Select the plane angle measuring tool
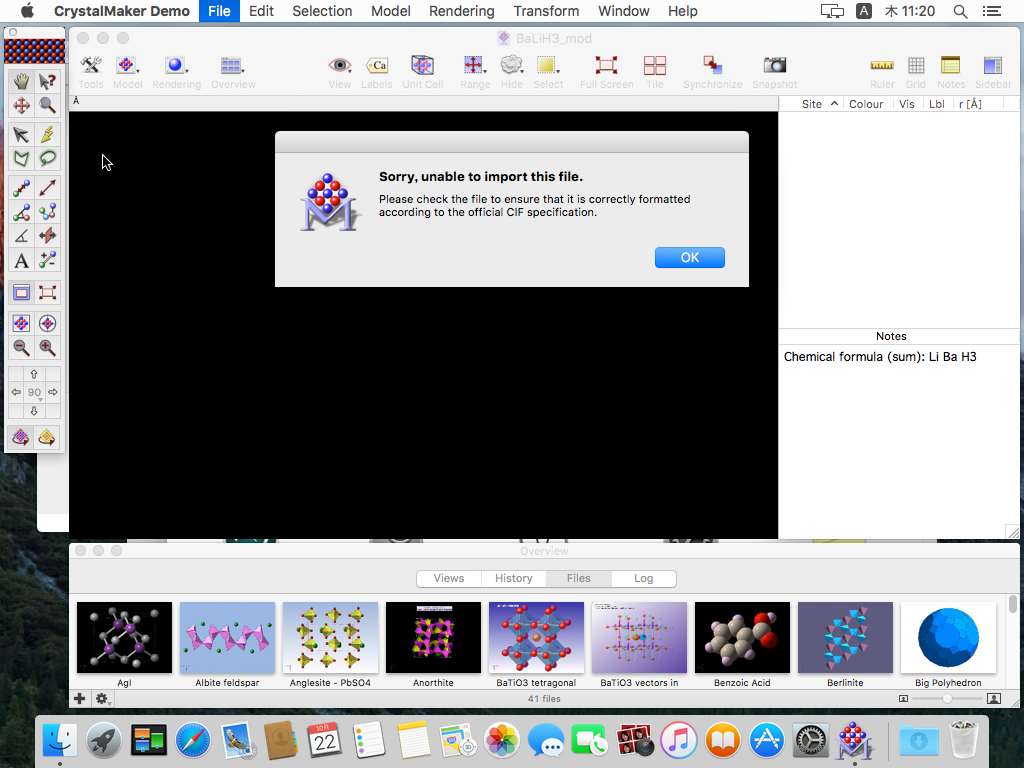Viewport: 1024px width, 768px height. click(x=22, y=236)
